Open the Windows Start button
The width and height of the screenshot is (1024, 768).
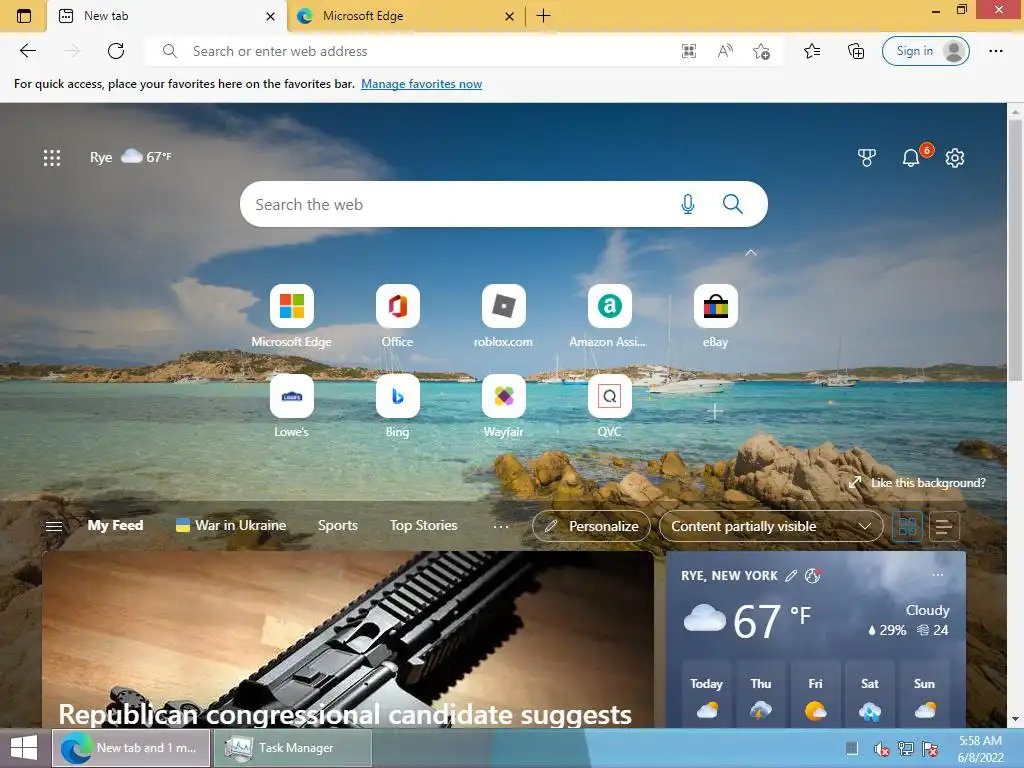pyautogui.click(x=24, y=748)
